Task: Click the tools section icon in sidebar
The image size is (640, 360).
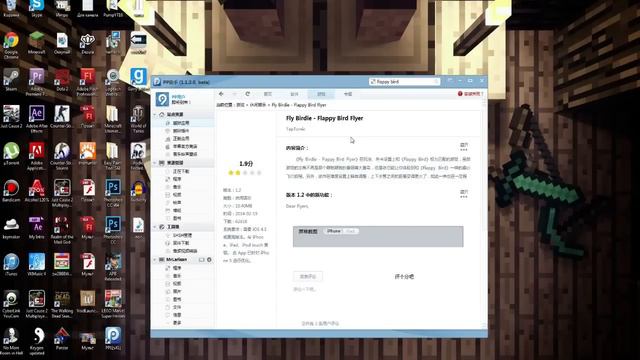Action: click(x=162, y=227)
